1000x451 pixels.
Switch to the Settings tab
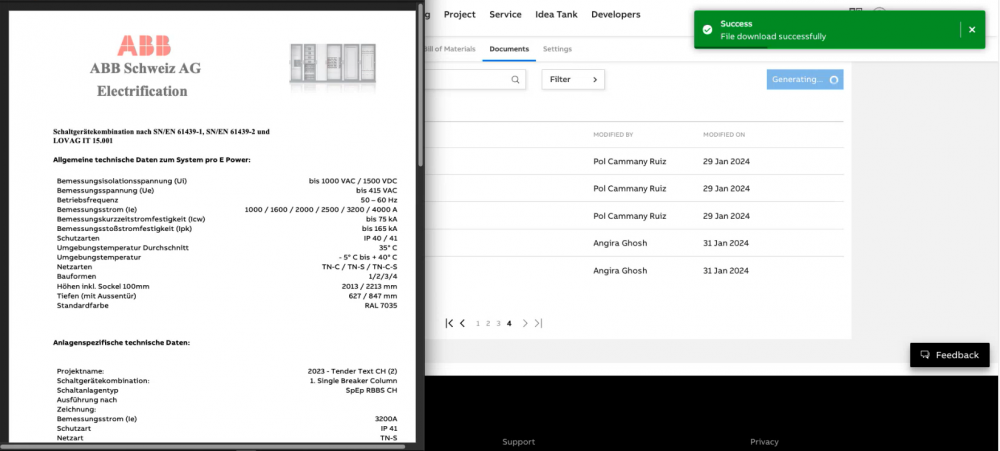[557, 49]
